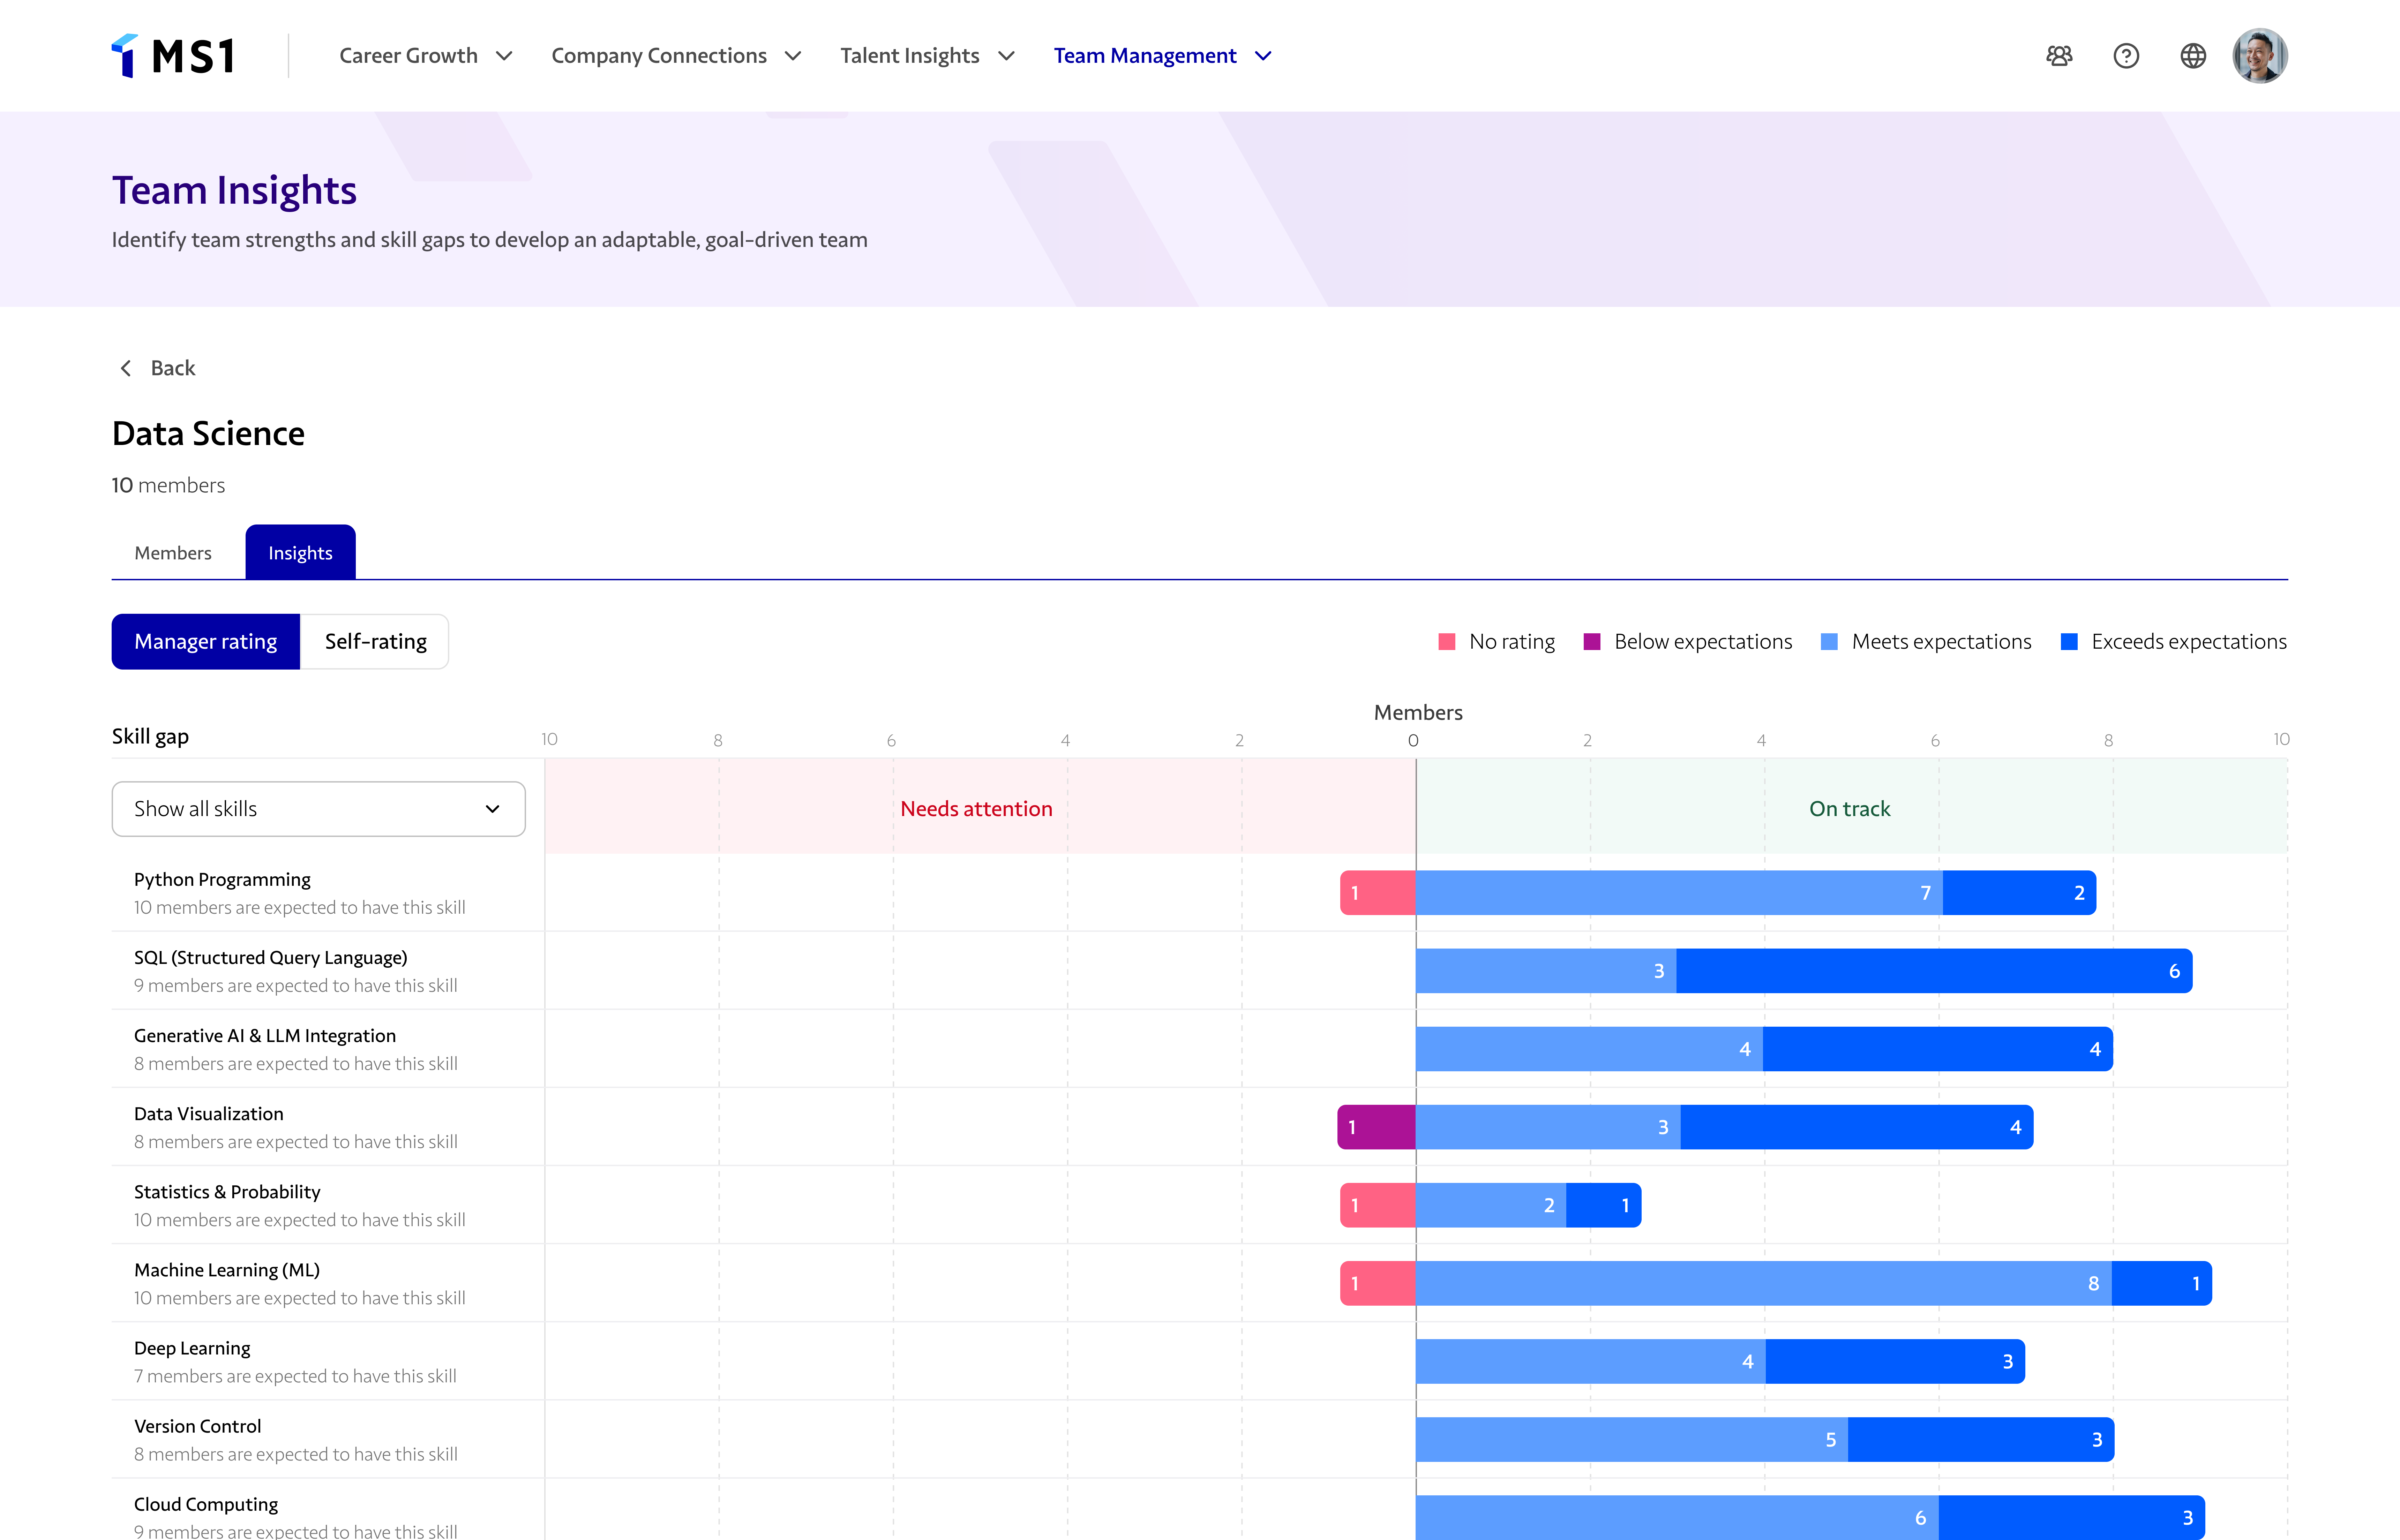Click Generative AI exceeds expectations bar segment
The width and height of the screenshot is (2400, 1540).
coord(1938,1049)
